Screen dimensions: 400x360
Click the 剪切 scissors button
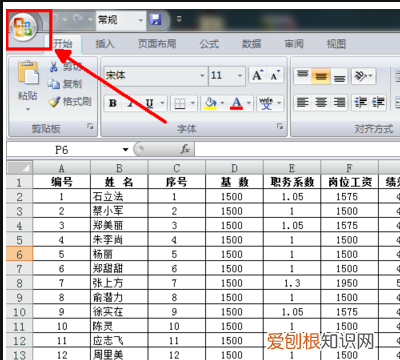66,67
